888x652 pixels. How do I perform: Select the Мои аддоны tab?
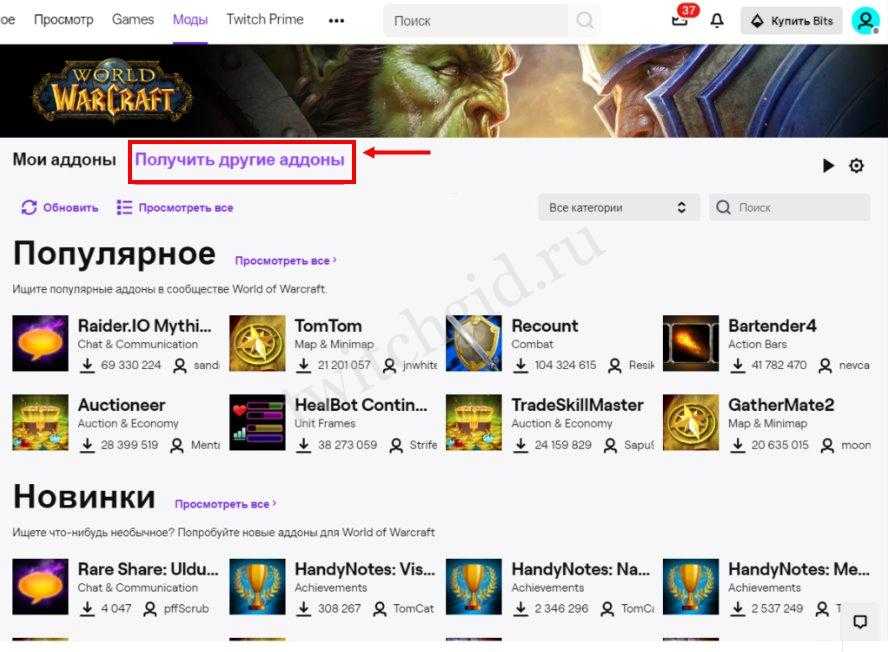pyautogui.click(x=64, y=160)
